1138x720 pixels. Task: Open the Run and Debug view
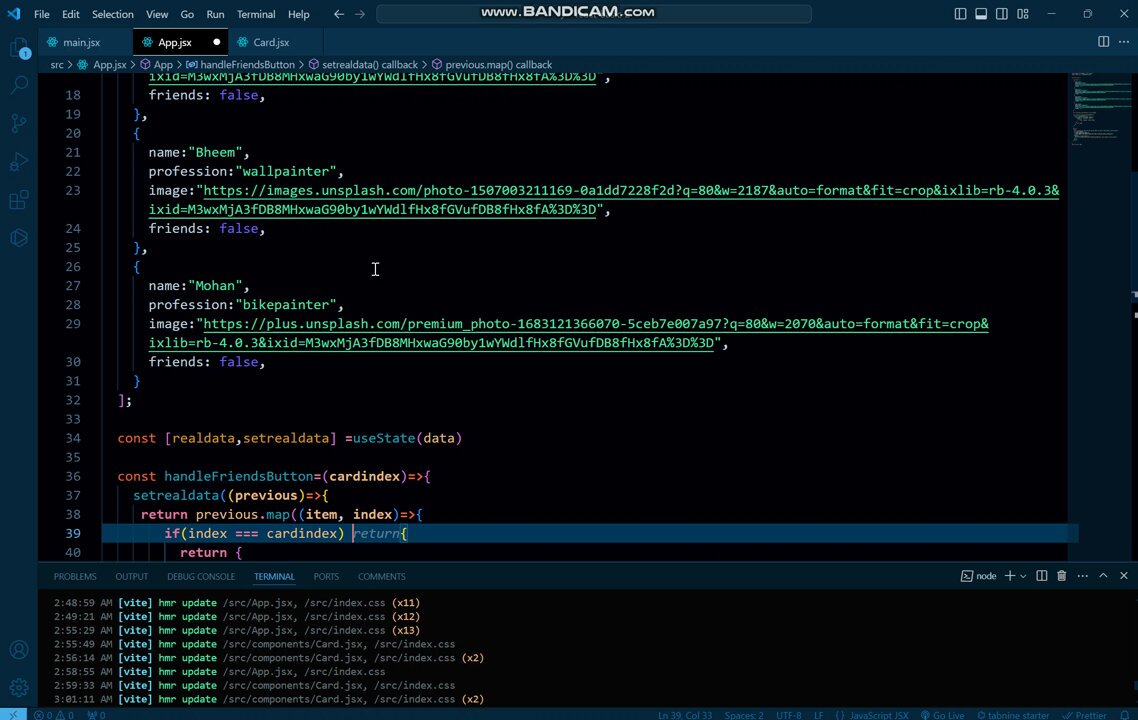click(19, 161)
